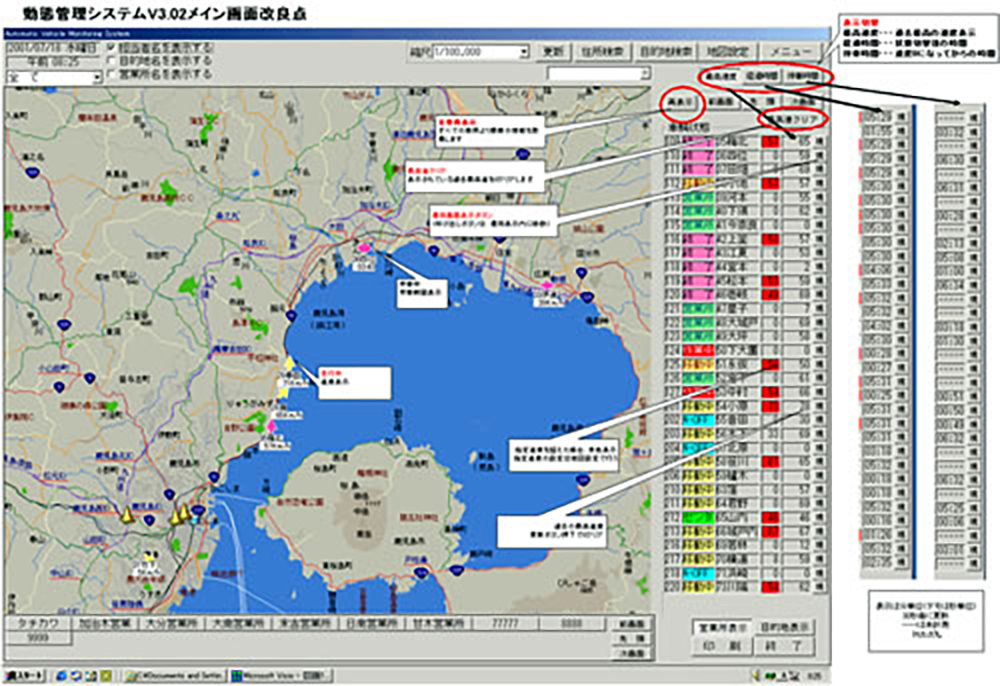Click red speed cell in row 112
Screen dimensions: 1000x686
771,184
